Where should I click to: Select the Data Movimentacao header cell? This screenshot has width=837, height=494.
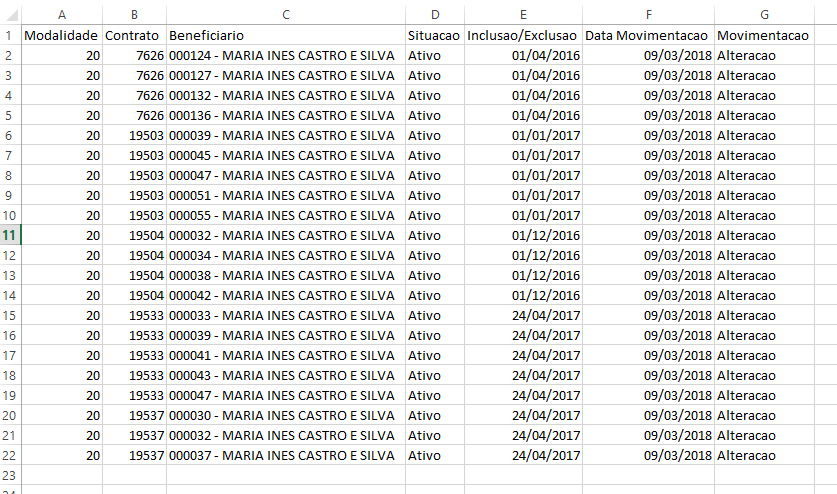(648, 35)
